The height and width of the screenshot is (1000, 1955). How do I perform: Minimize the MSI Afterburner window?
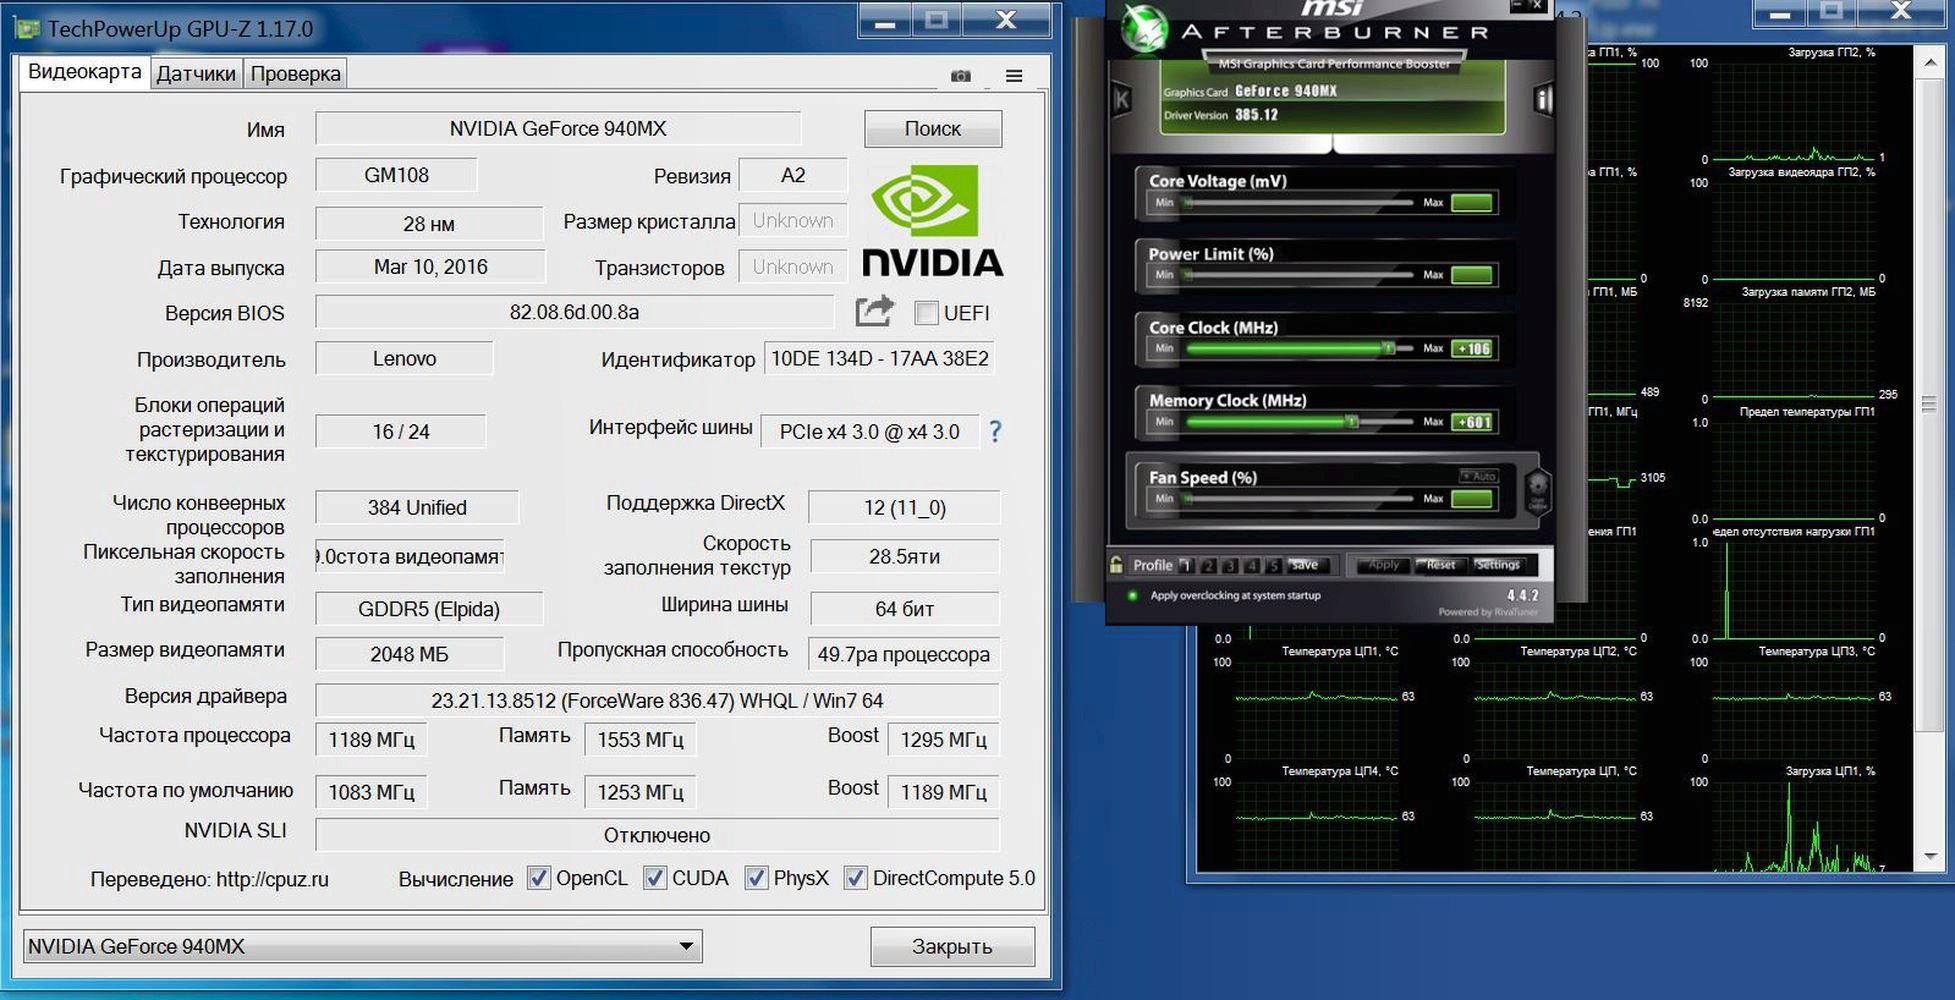tap(1517, 6)
